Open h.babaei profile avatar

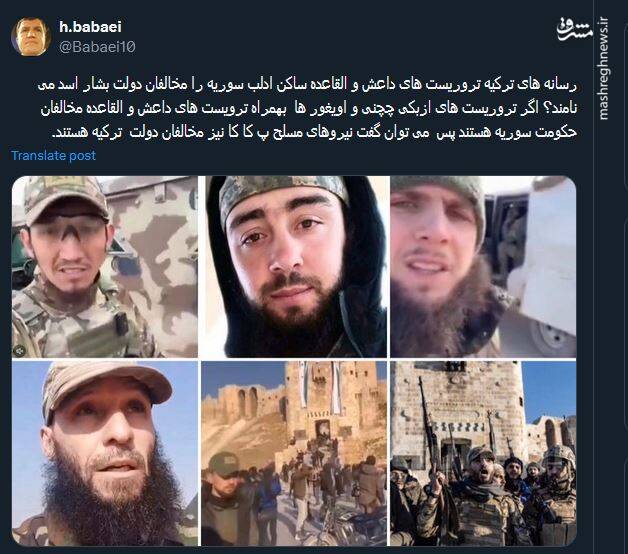click(x=31, y=36)
